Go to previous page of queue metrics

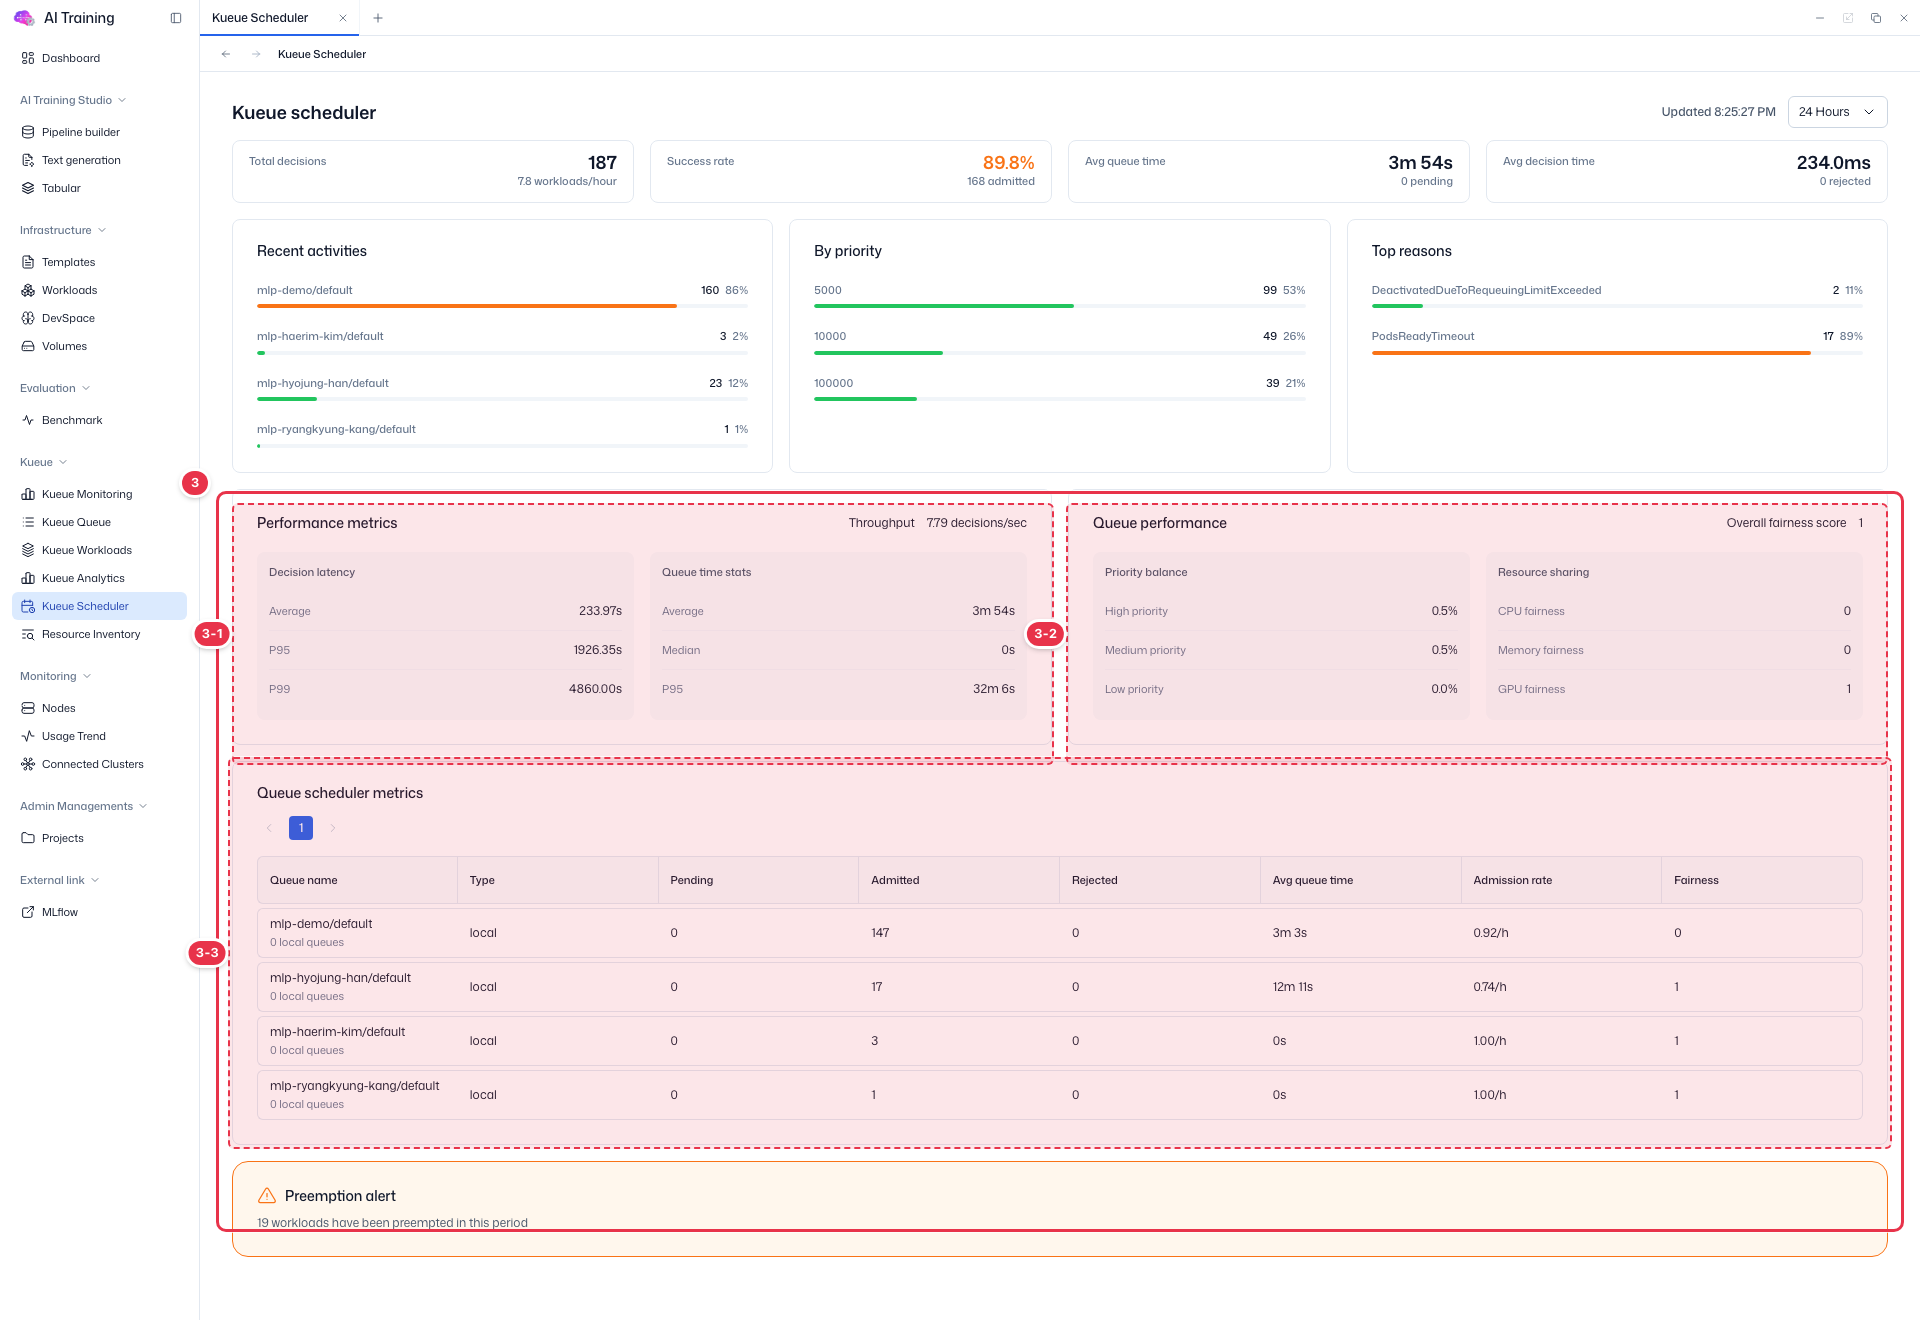click(269, 828)
